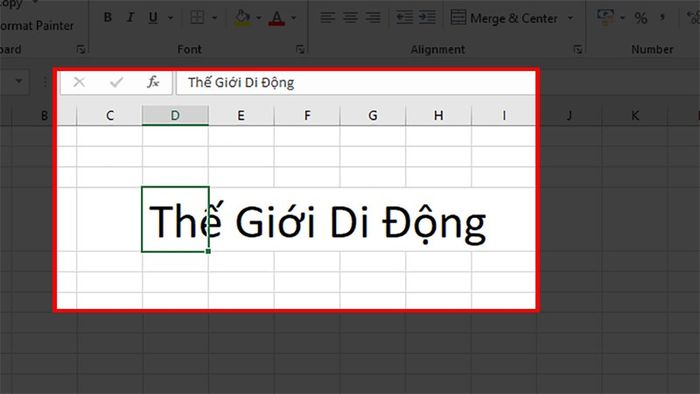Apply fill color bucket
The height and width of the screenshot is (394, 700).
coord(243,17)
